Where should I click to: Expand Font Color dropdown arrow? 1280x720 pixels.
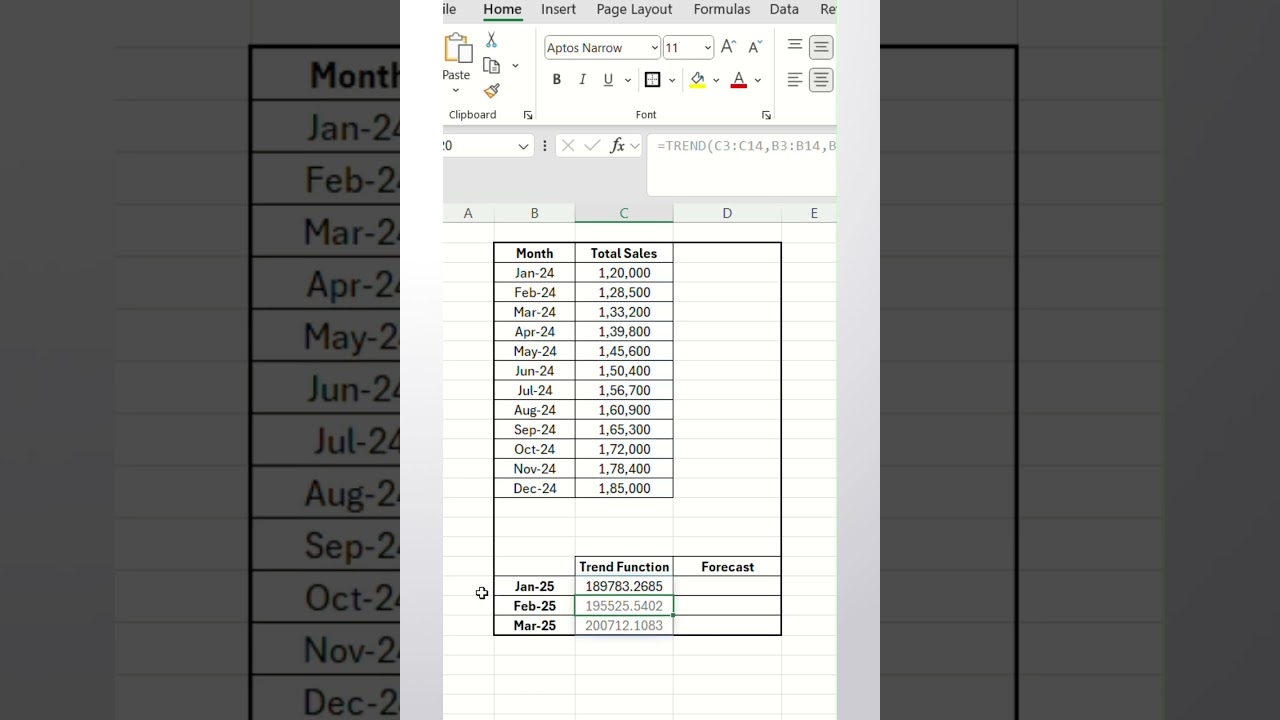(x=758, y=80)
